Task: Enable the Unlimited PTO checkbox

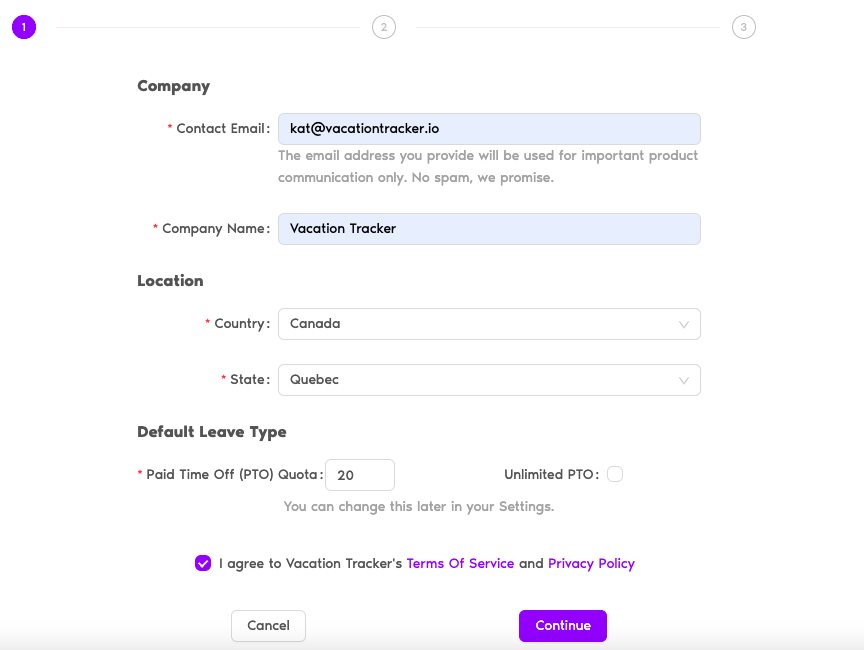Action: click(615, 474)
